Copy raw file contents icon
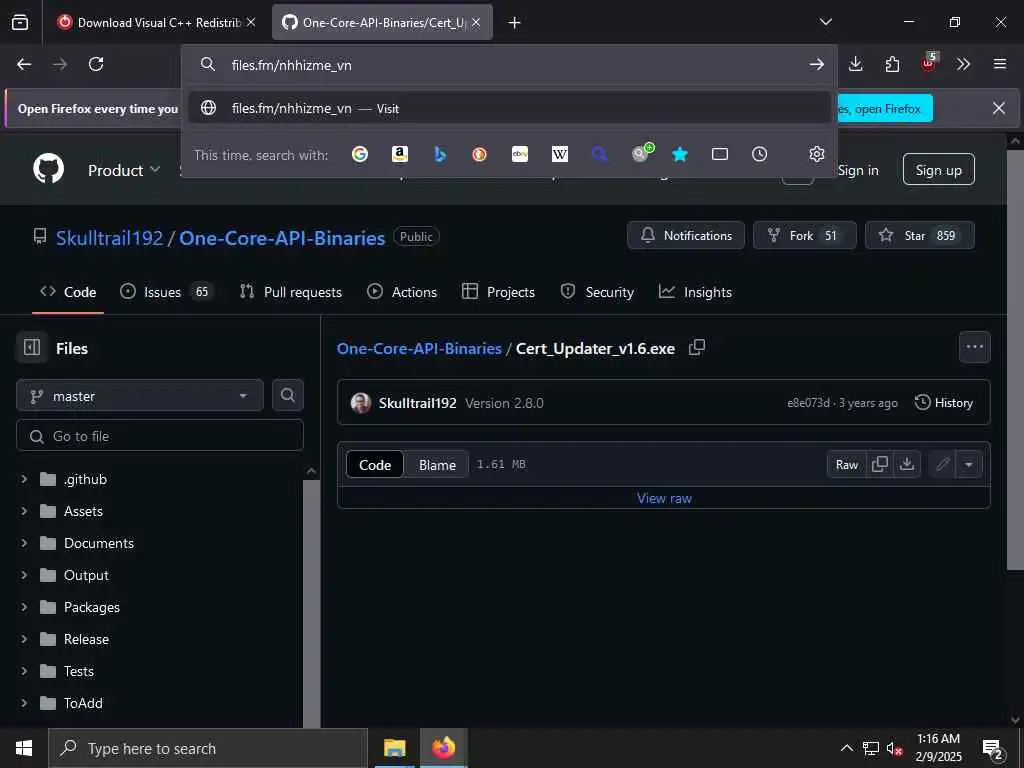 [x=880, y=464]
